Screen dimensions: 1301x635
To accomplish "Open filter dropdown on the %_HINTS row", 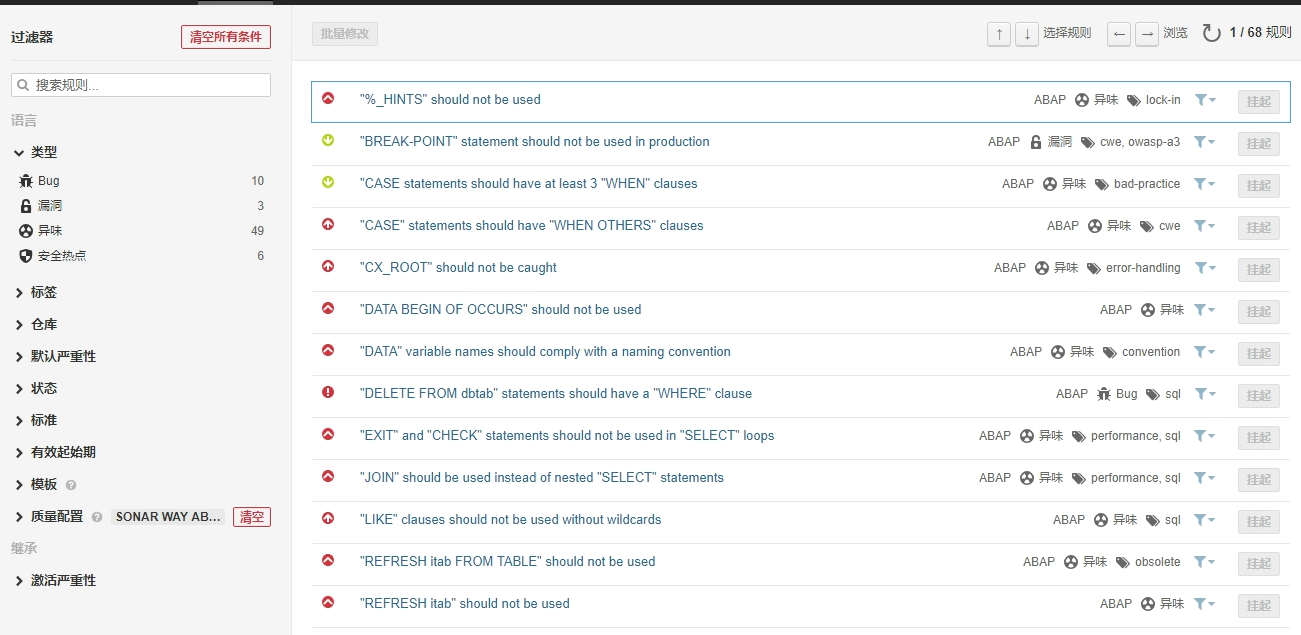I will (1205, 100).
